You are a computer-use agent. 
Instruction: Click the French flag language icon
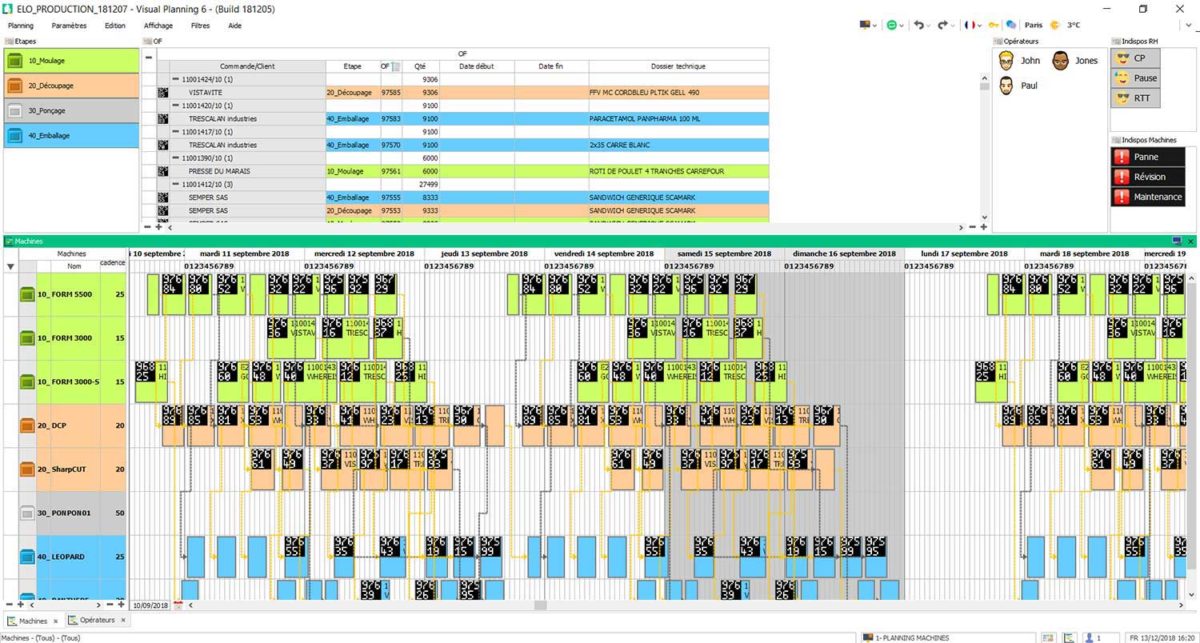[968, 24]
